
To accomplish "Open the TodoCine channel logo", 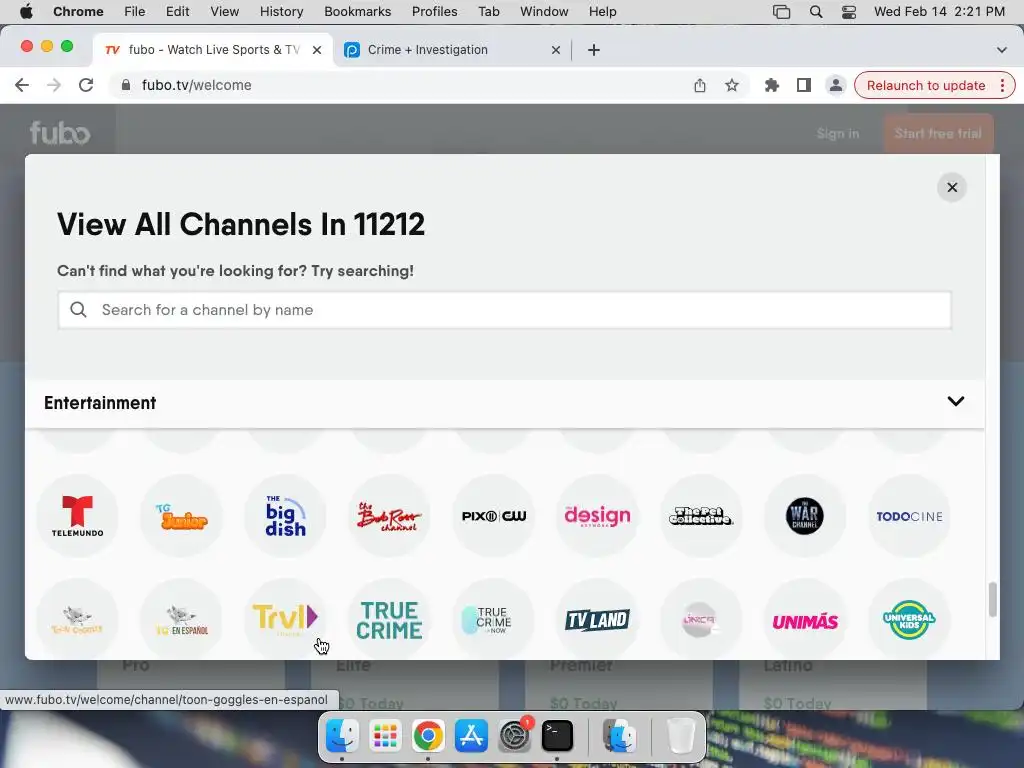I will coord(909,516).
